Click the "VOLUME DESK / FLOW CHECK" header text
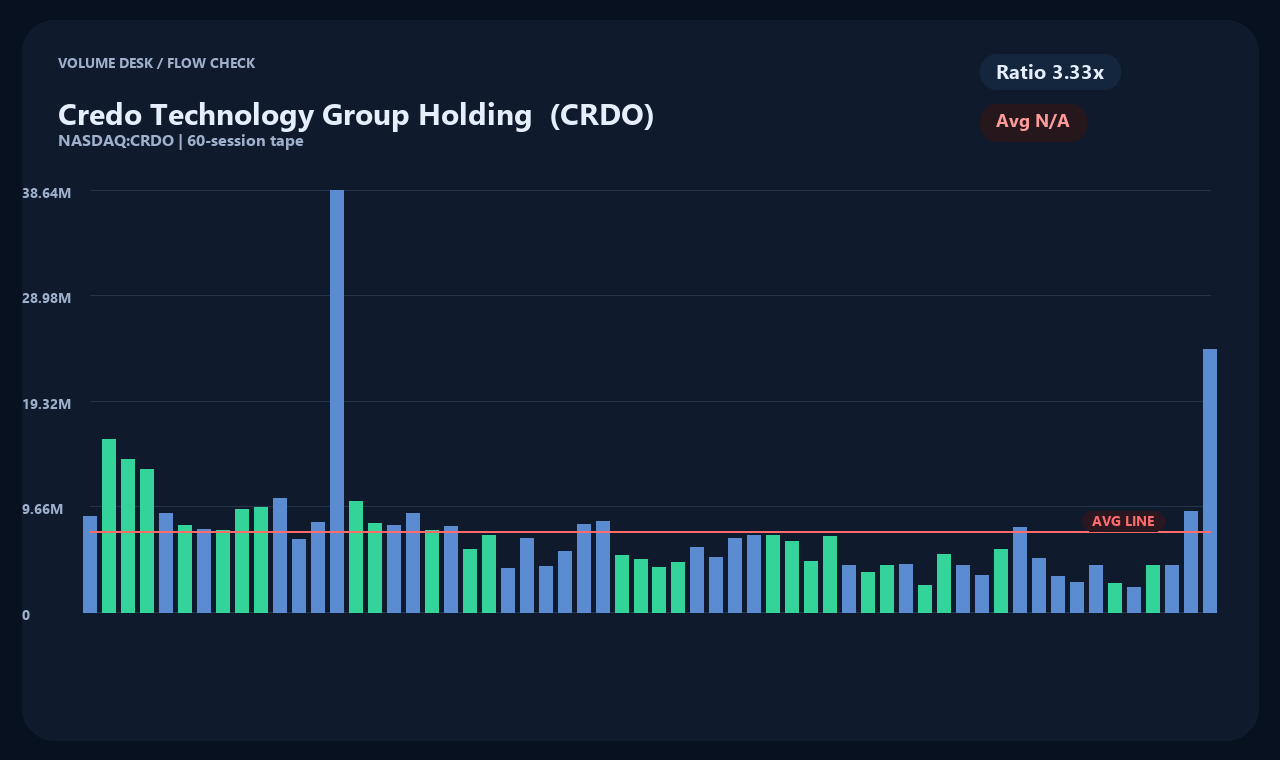 [x=156, y=64]
